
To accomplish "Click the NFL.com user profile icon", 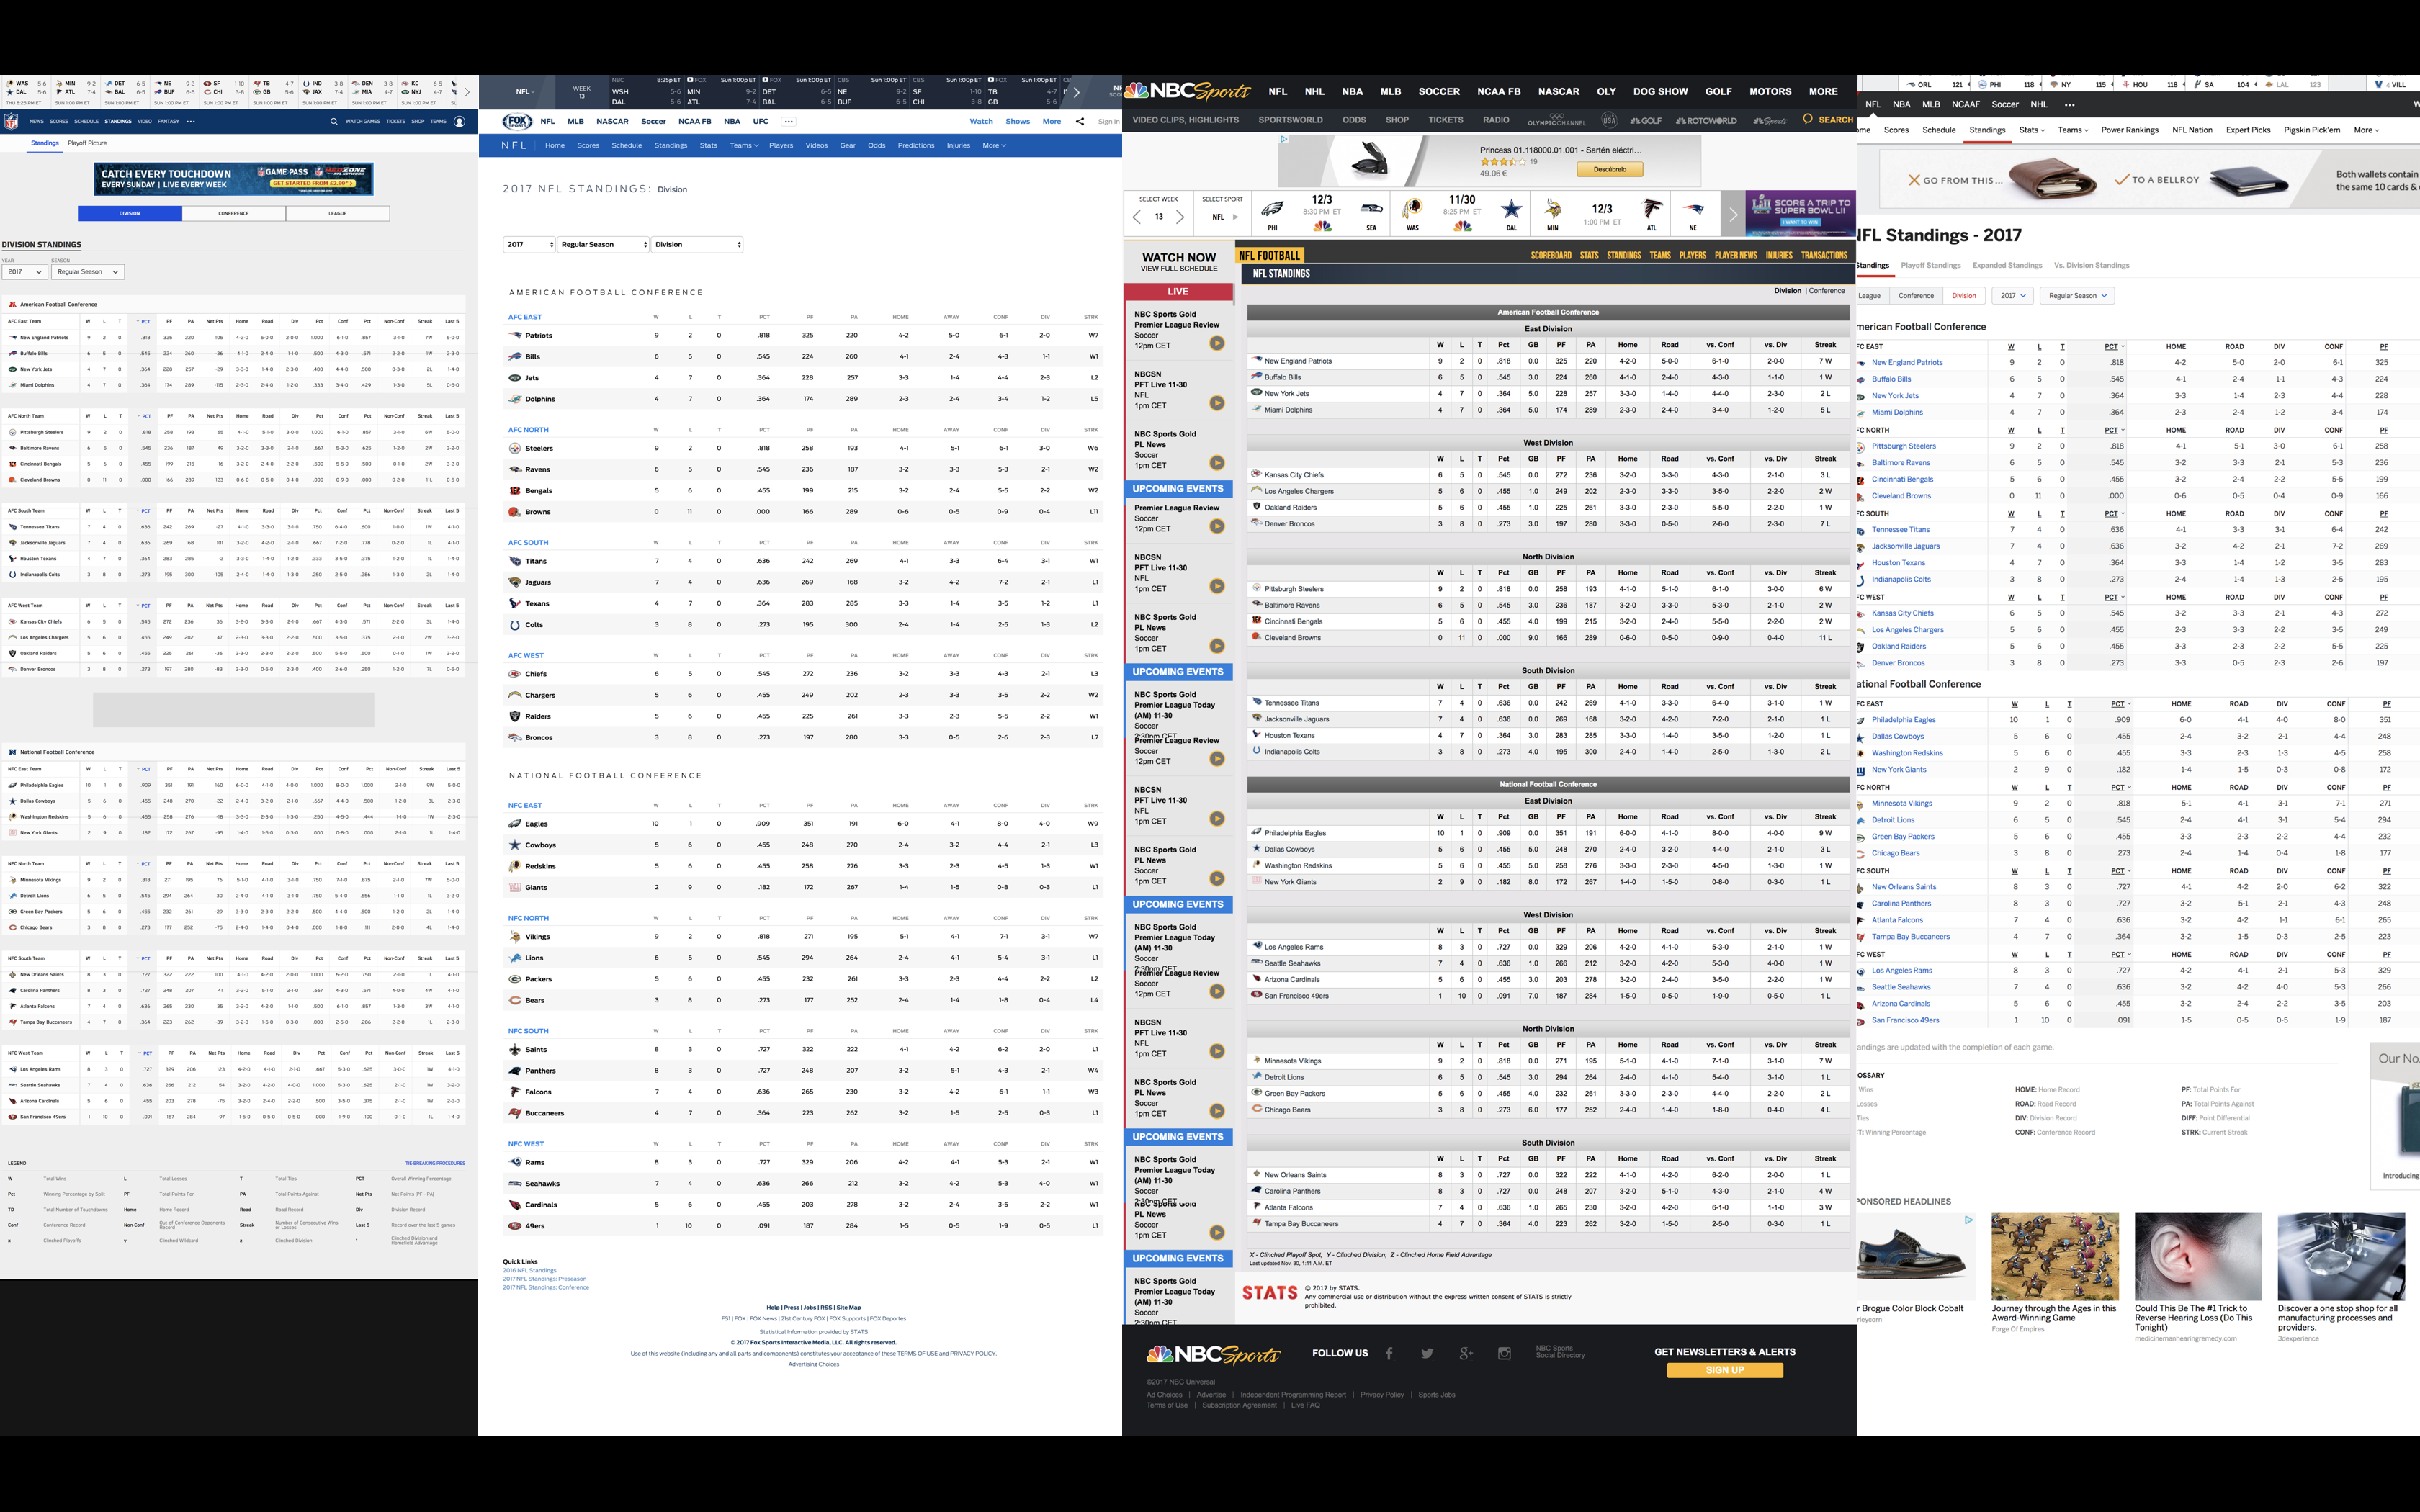I will coord(459,122).
